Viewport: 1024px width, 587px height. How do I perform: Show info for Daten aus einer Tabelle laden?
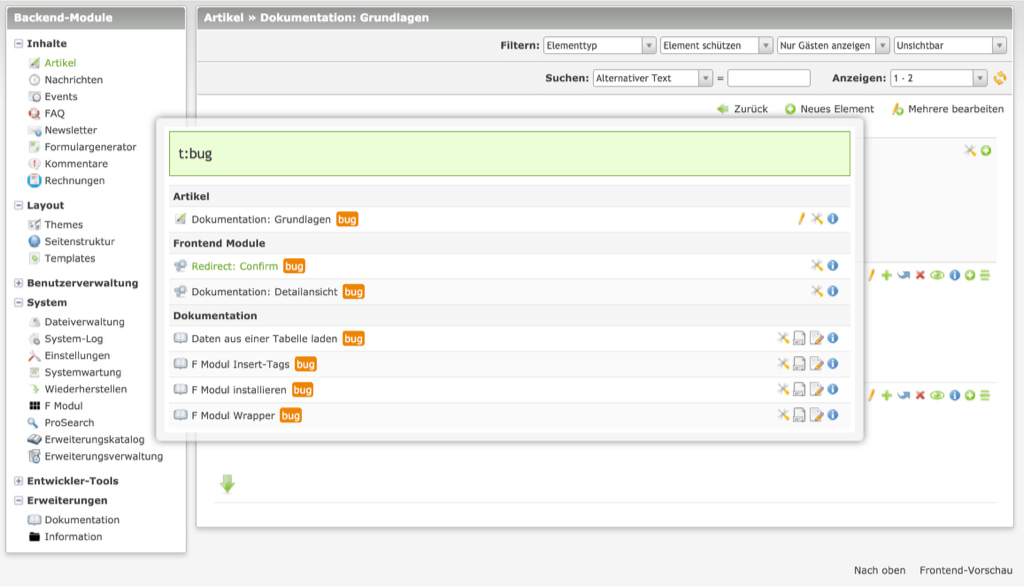(833, 338)
